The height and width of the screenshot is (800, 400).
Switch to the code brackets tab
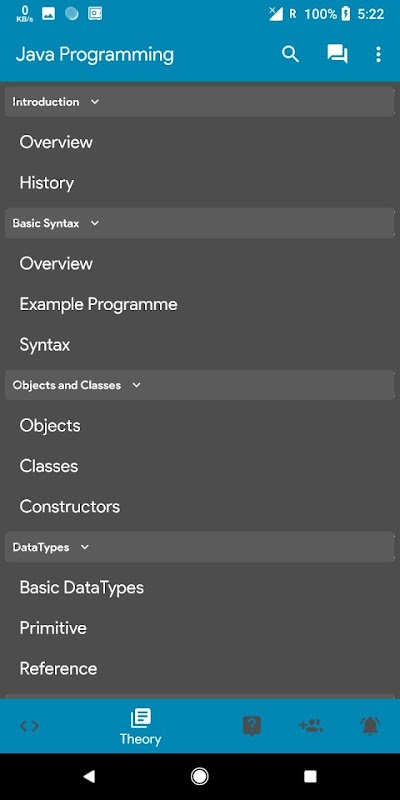29,726
